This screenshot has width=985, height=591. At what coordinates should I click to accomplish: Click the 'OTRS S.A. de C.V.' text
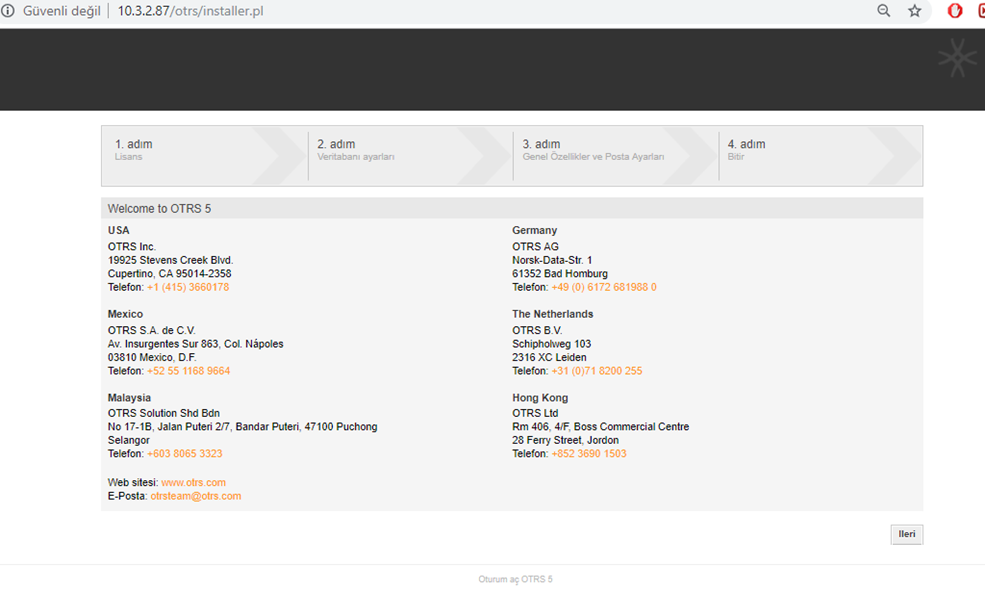(151, 330)
